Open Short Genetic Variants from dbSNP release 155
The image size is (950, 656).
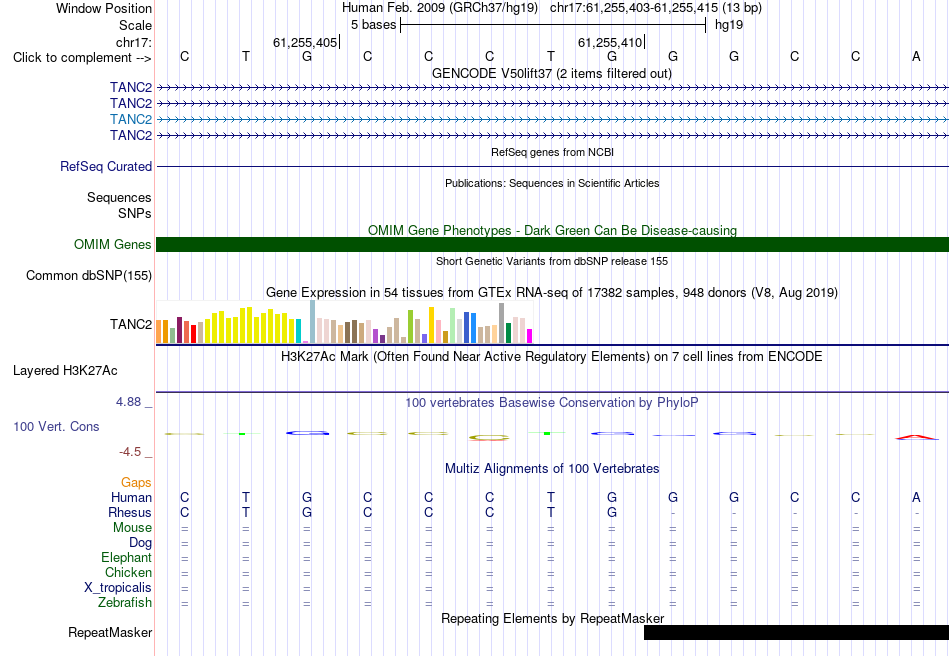[552, 261]
